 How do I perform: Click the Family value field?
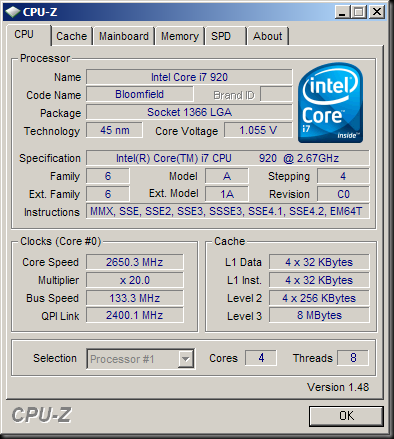point(108,176)
